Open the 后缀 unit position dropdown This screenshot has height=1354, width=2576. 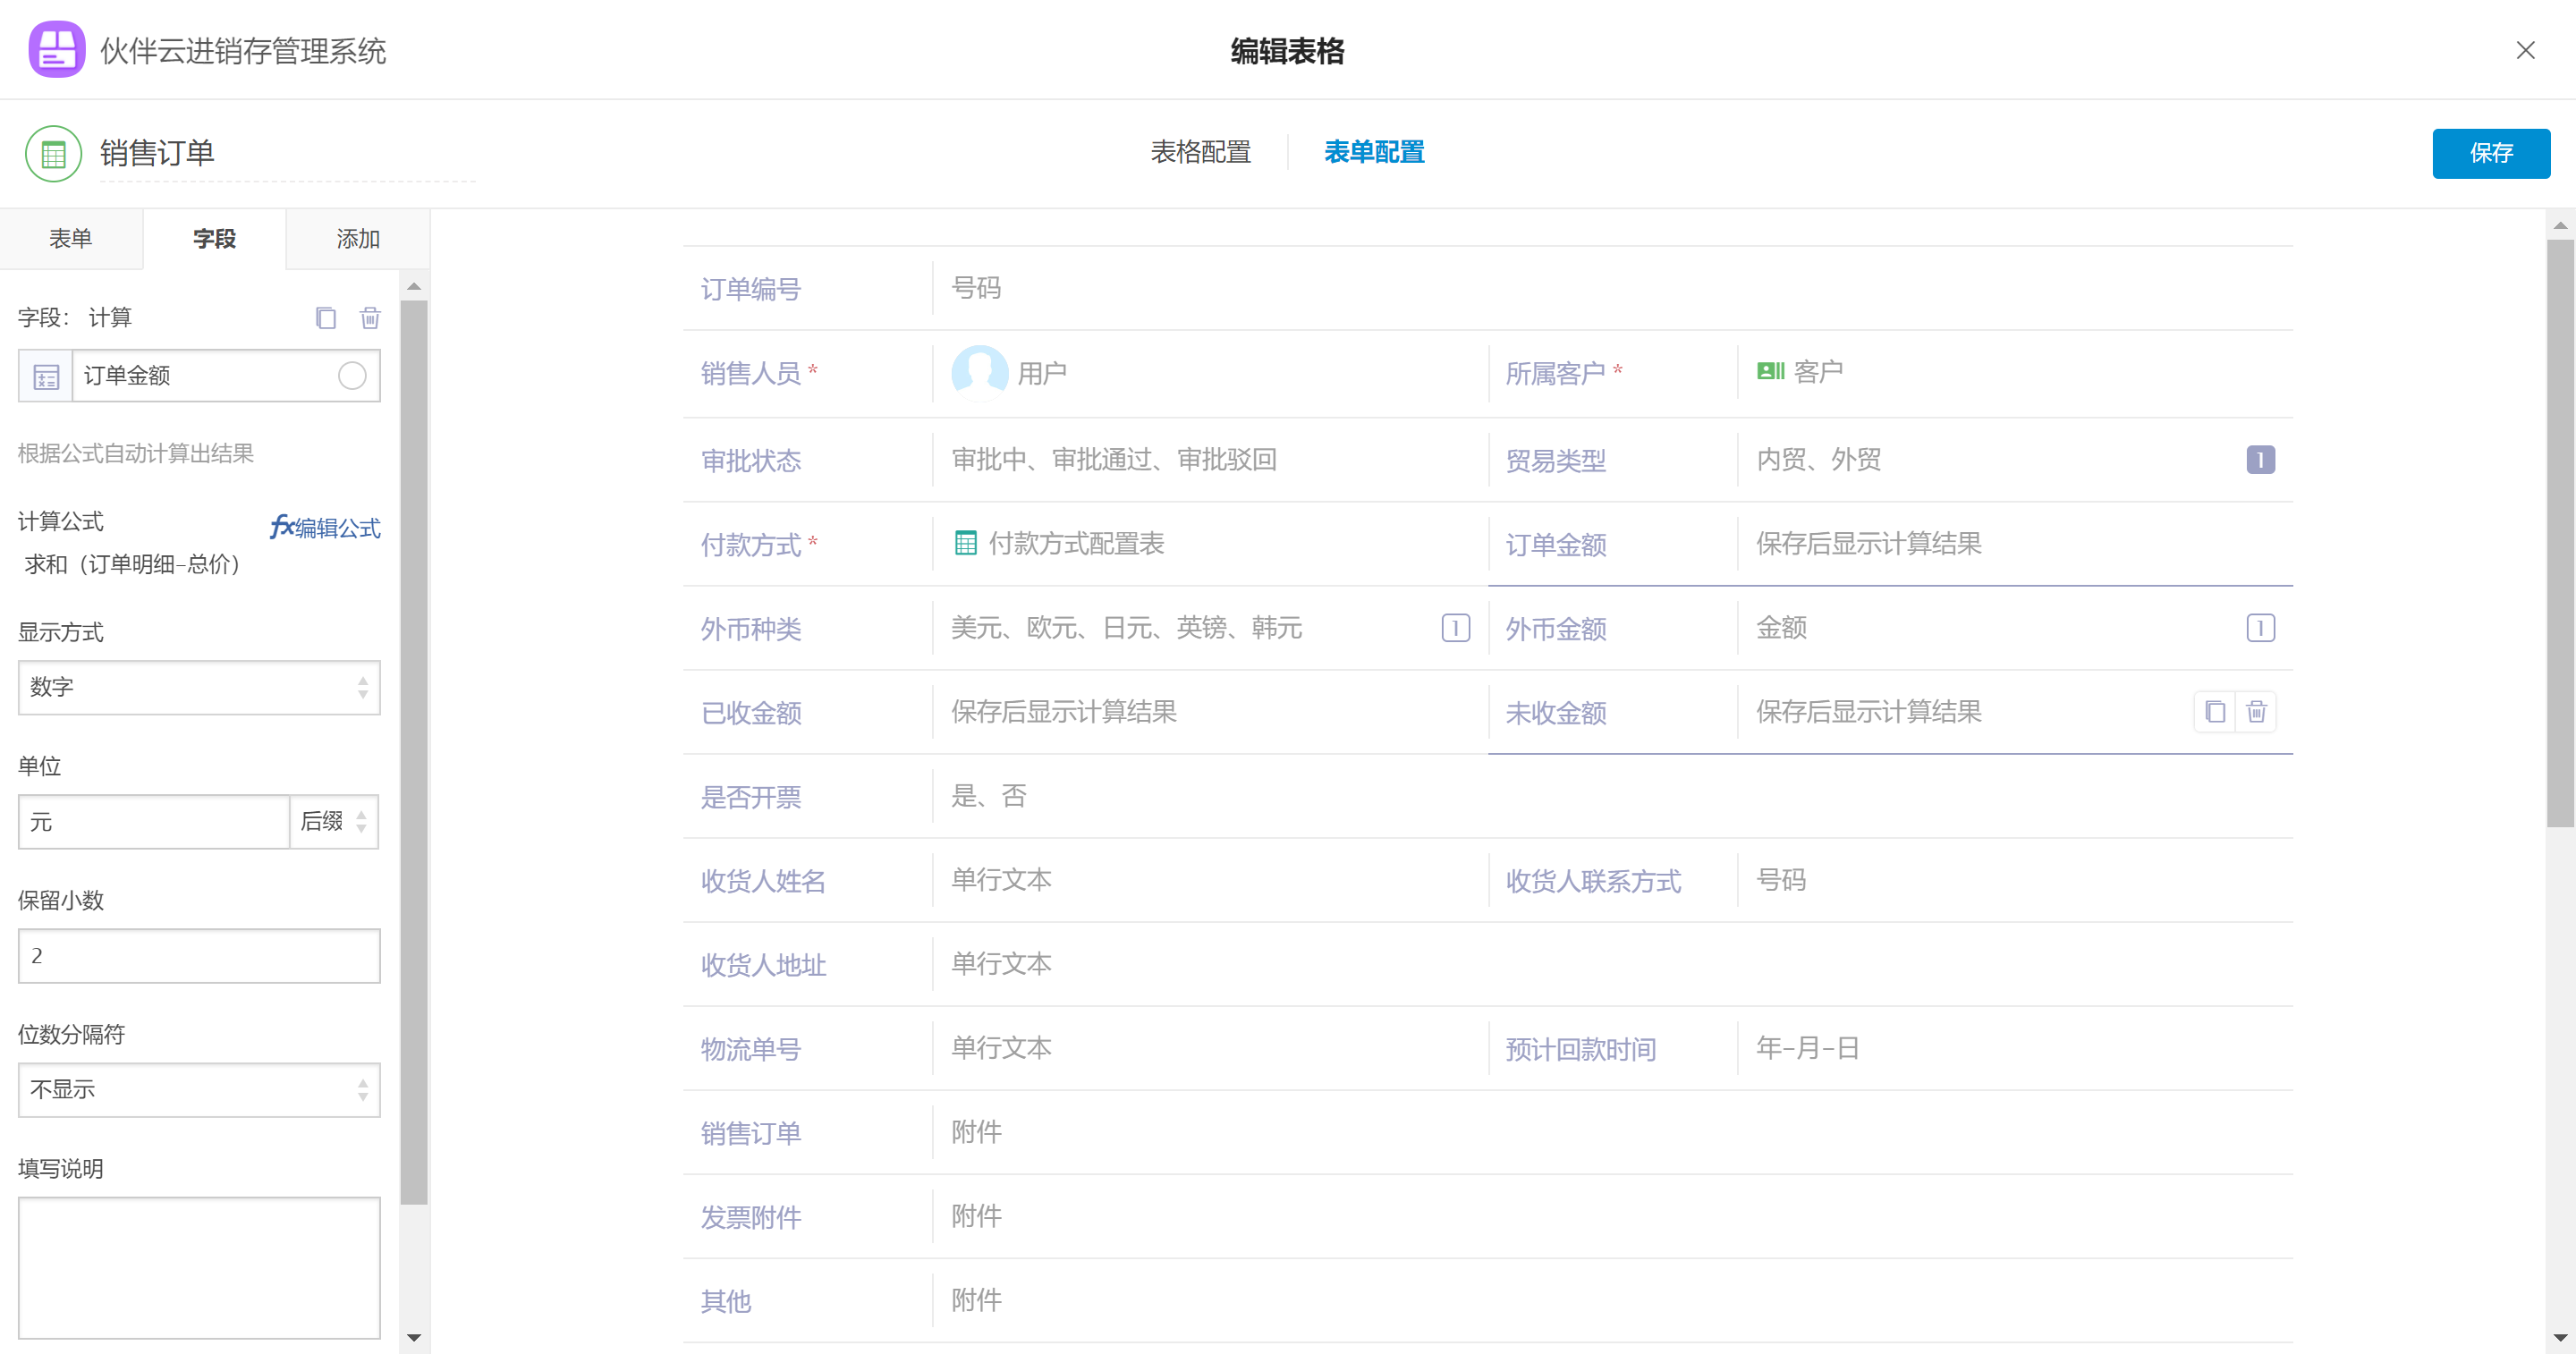pos(334,822)
